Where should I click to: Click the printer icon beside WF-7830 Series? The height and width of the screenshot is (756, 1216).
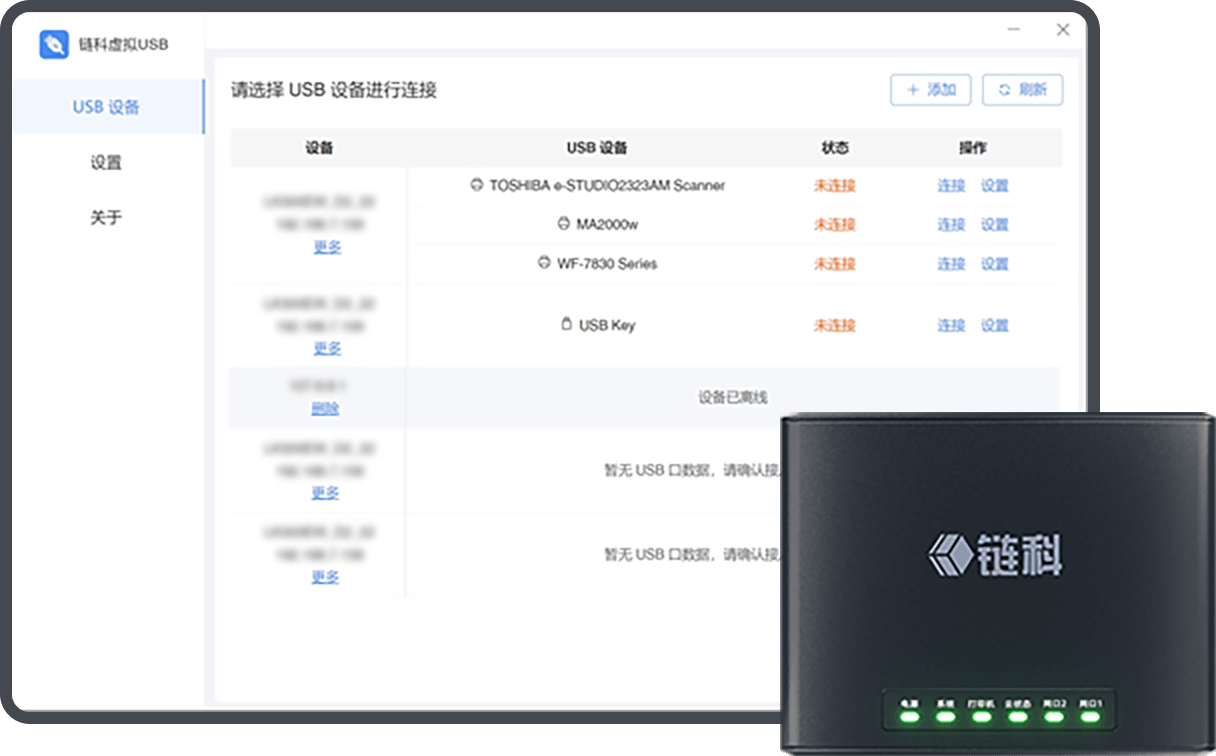(545, 263)
